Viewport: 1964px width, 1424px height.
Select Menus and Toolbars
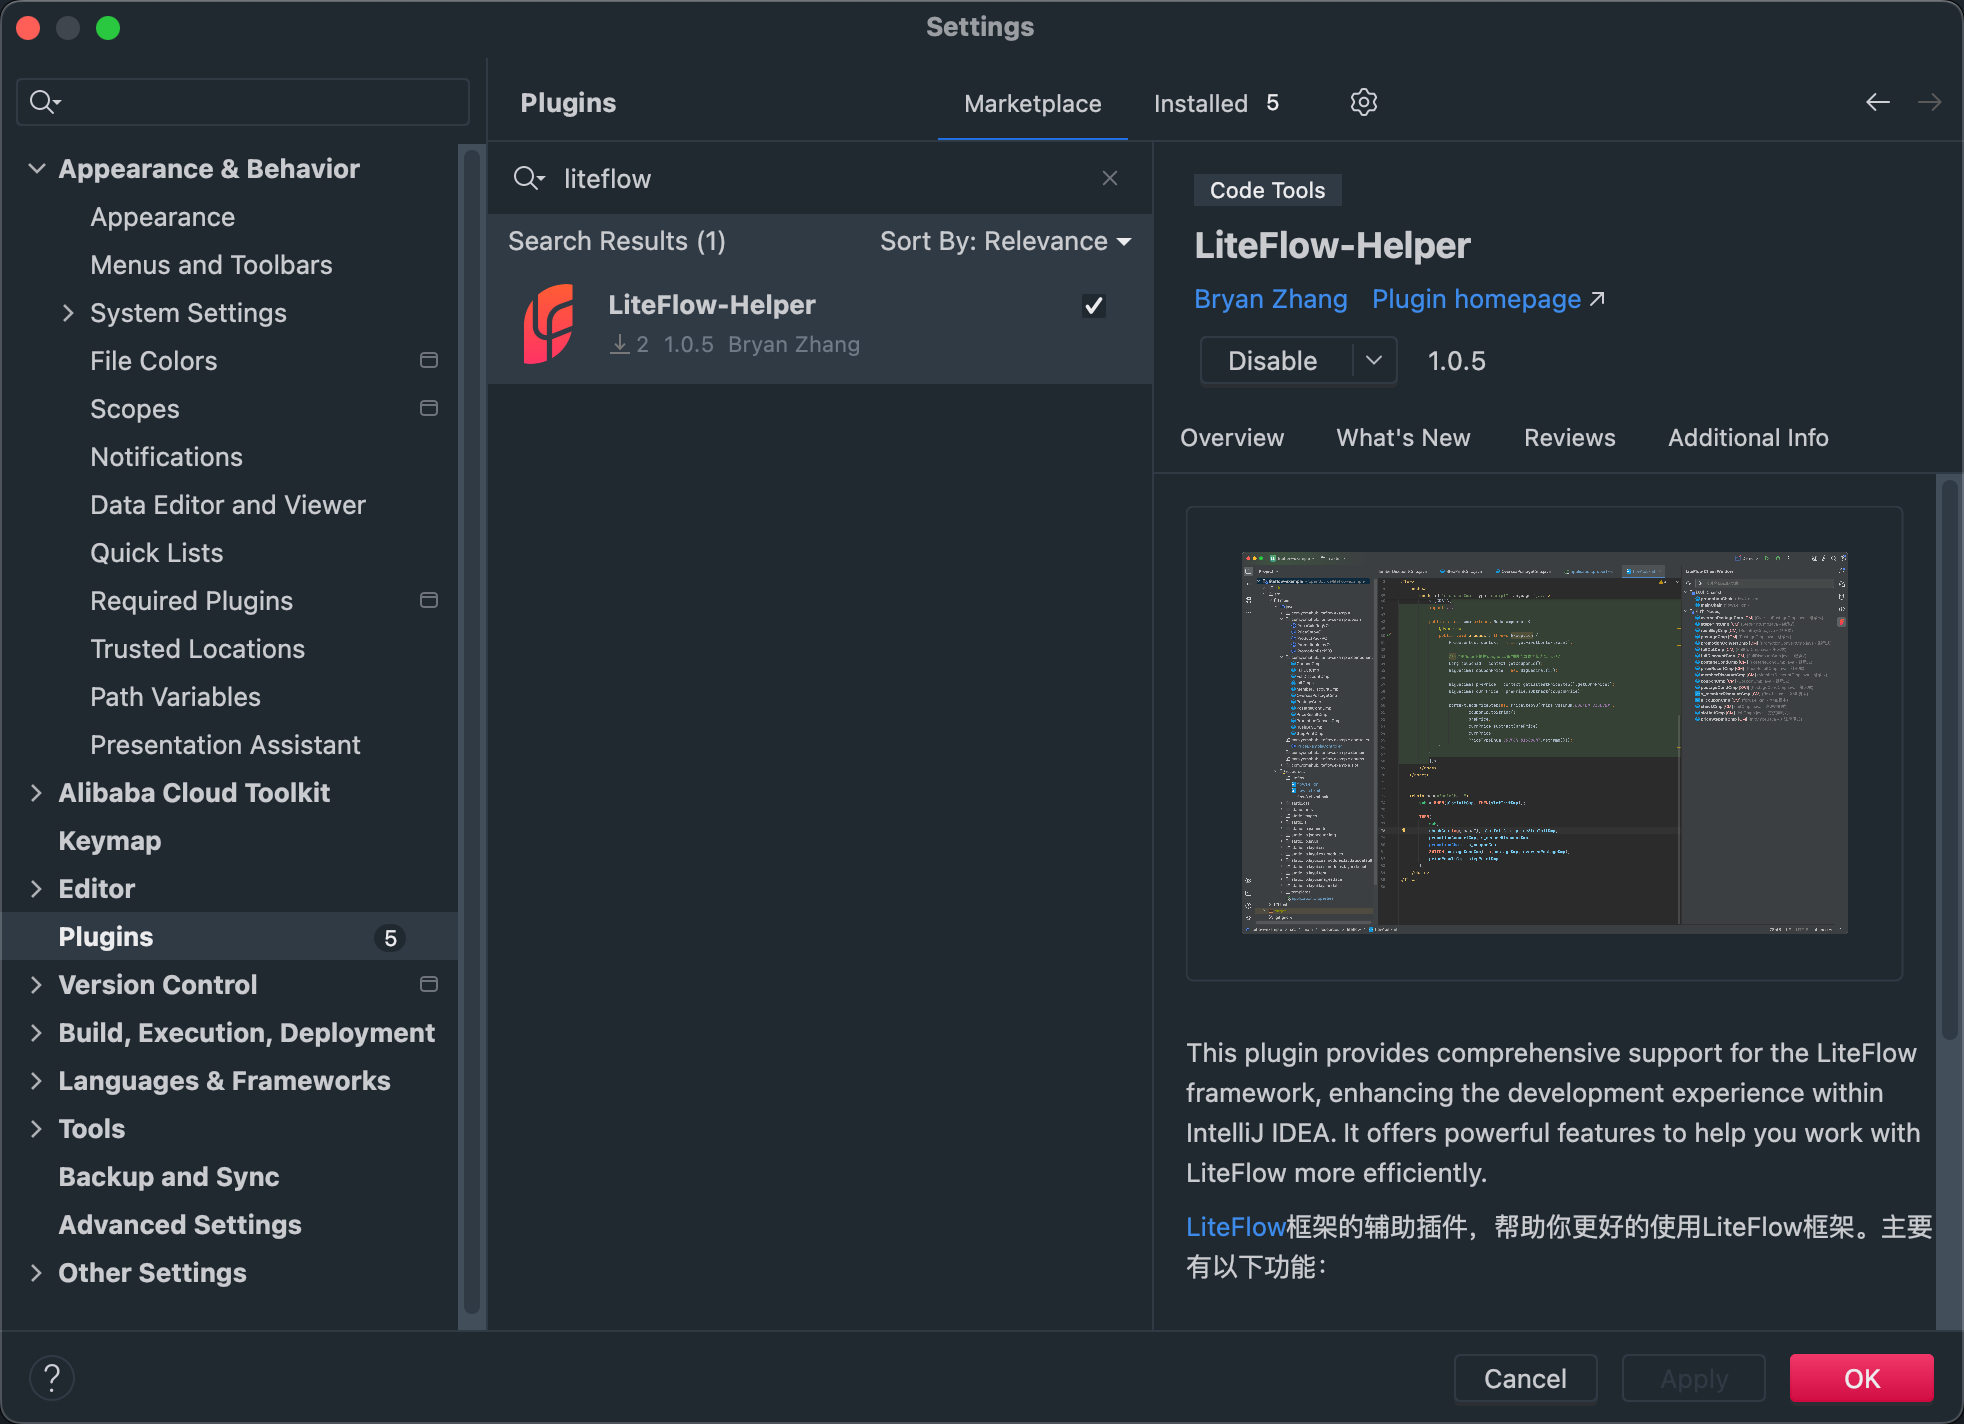pos(211,265)
